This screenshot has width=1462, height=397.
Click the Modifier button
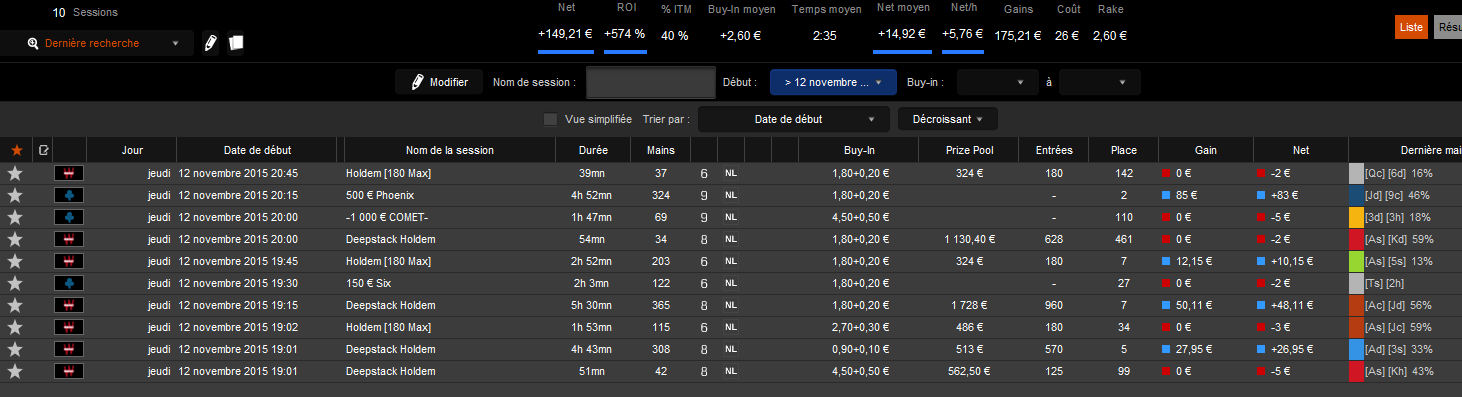point(439,82)
